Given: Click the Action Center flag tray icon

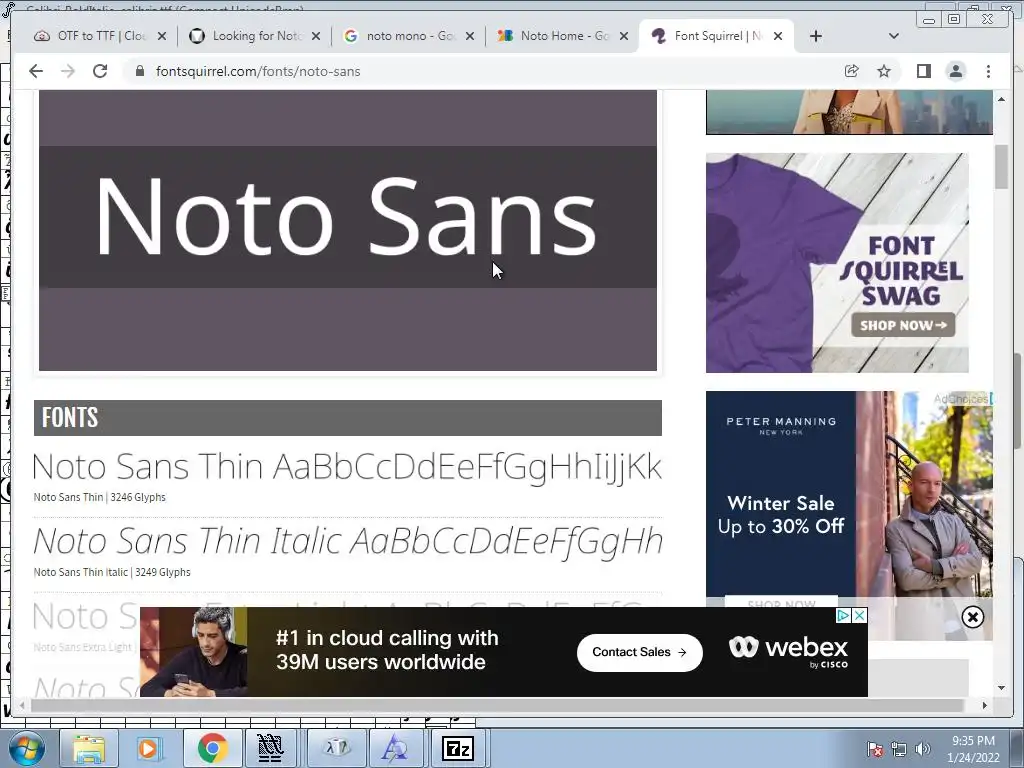Looking at the screenshot, I should pos(875,749).
